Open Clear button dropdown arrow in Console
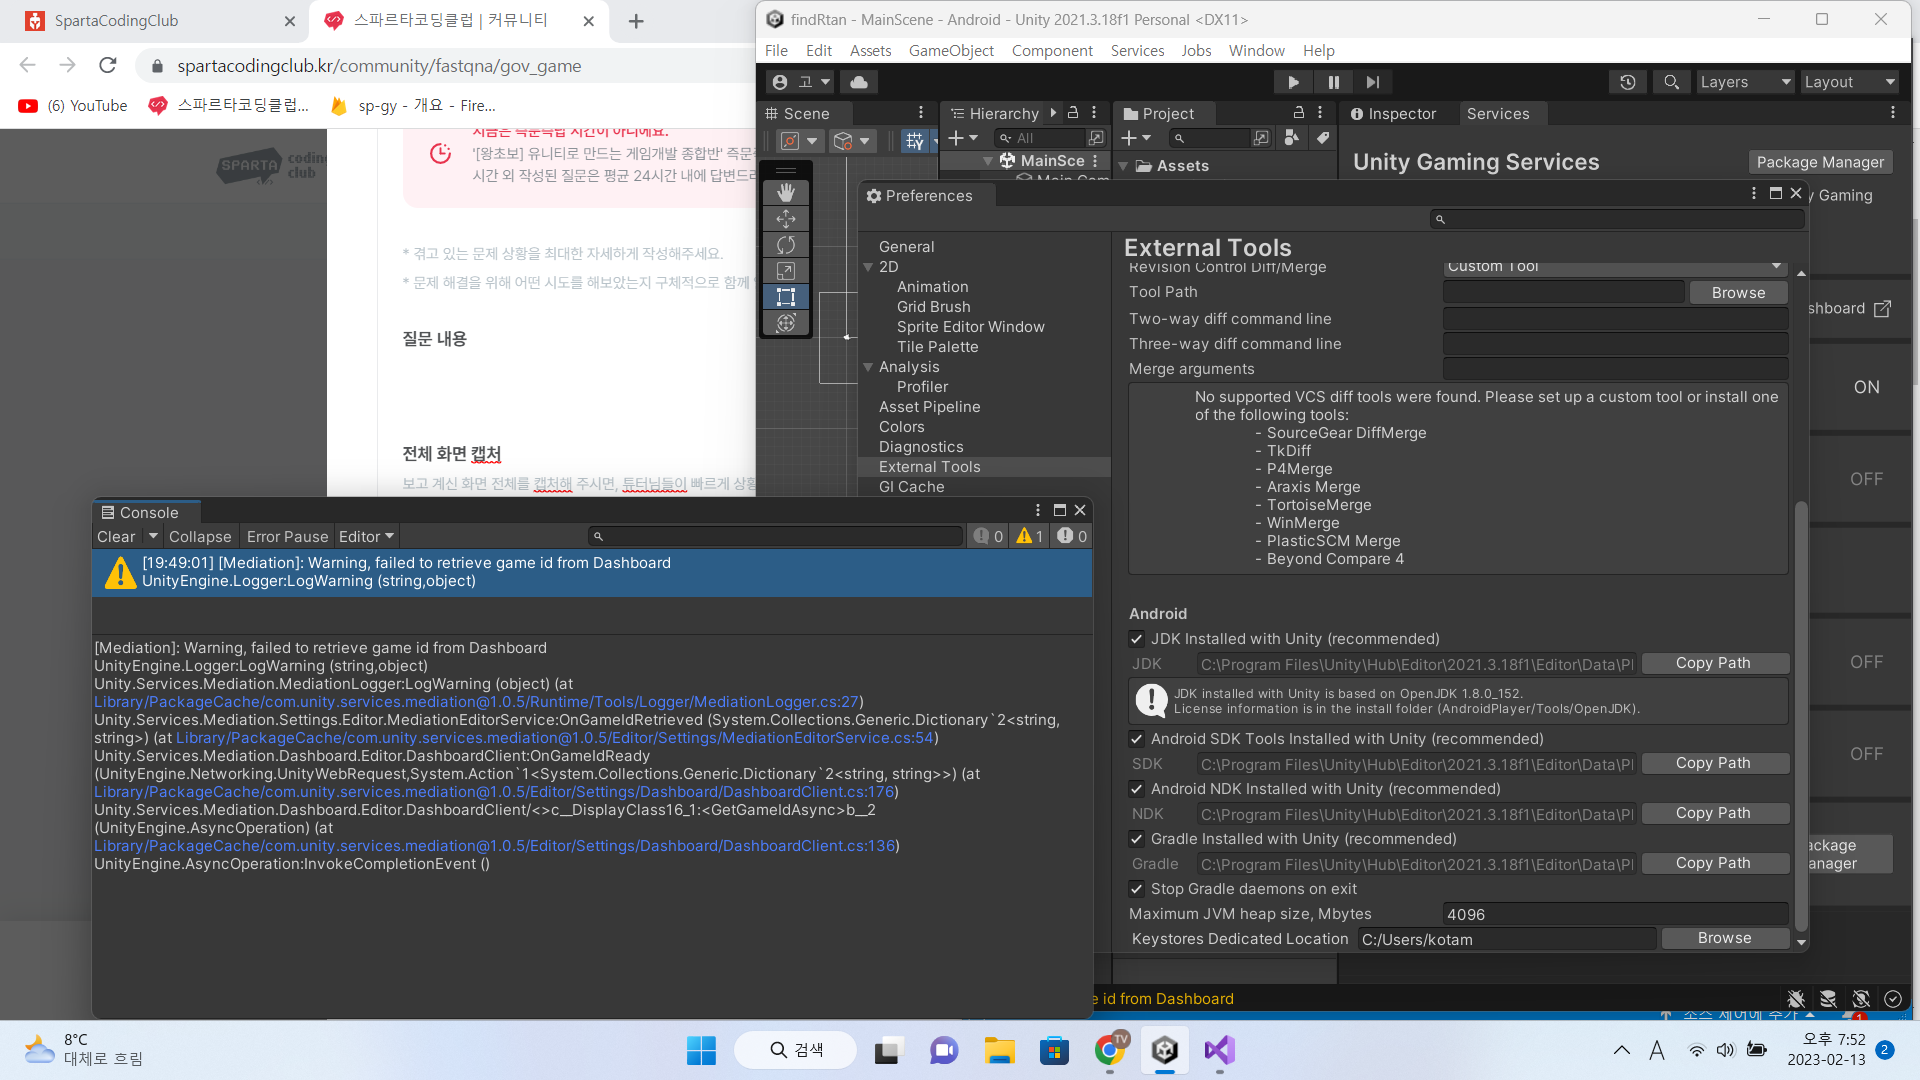The height and width of the screenshot is (1080, 1920). 152,537
